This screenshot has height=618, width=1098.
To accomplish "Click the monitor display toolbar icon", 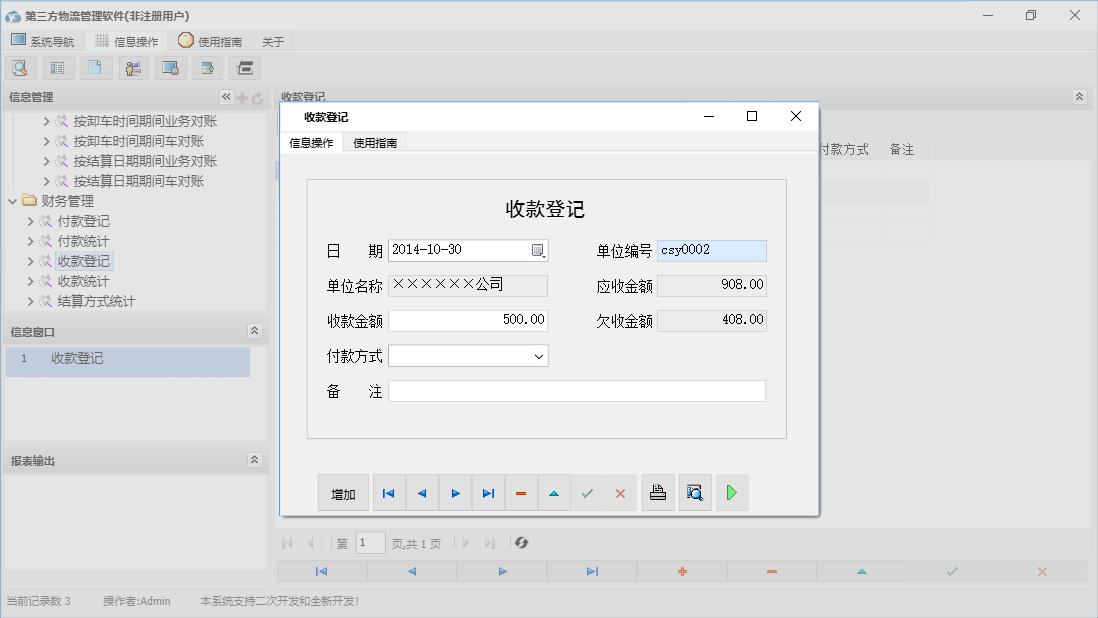I will pos(170,67).
